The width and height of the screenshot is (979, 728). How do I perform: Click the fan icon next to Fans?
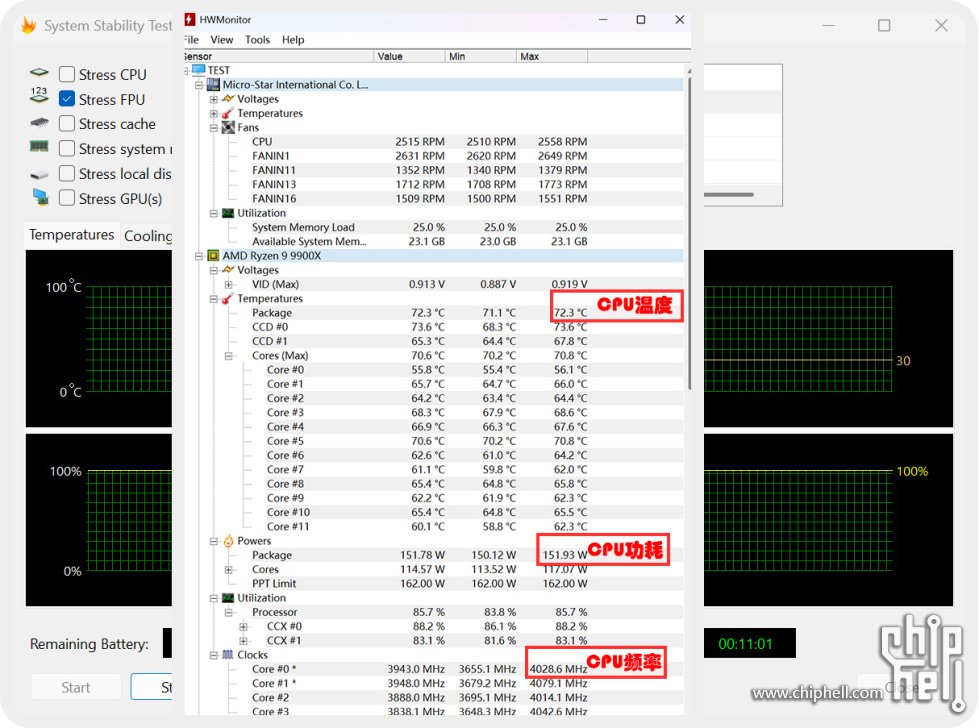tap(228, 127)
